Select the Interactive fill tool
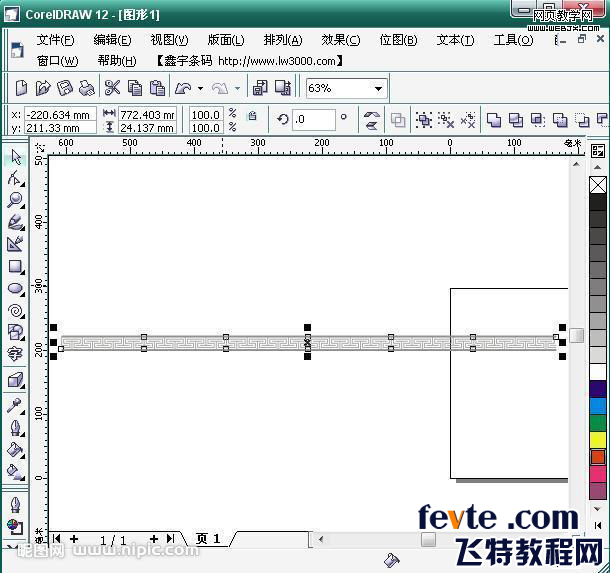The height and width of the screenshot is (573, 610). pyautogui.click(x=16, y=472)
